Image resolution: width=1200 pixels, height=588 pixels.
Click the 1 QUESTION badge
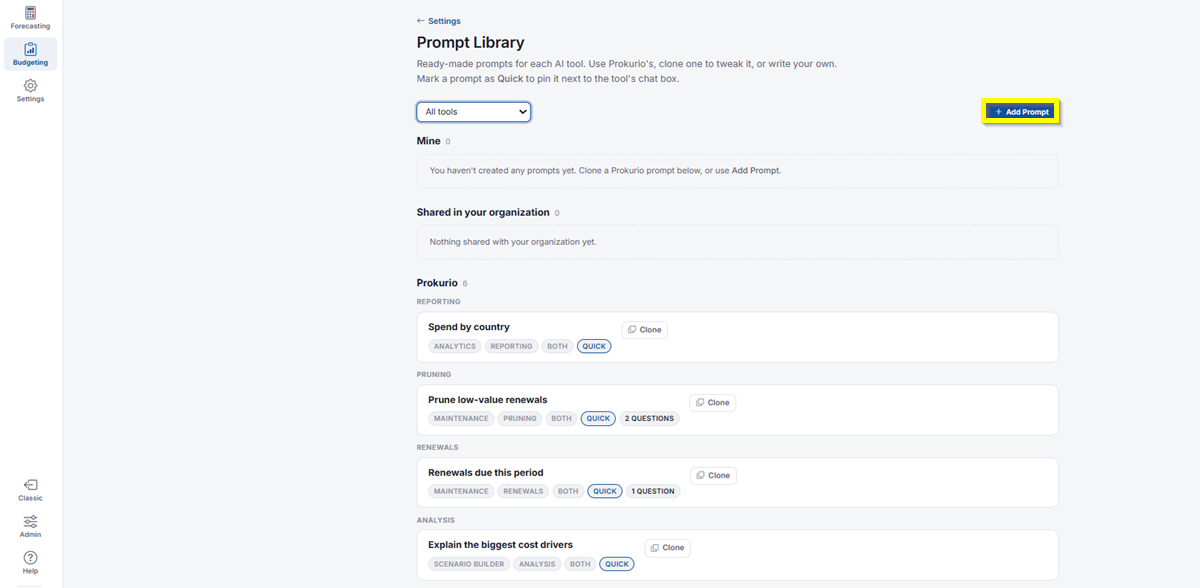(653, 492)
